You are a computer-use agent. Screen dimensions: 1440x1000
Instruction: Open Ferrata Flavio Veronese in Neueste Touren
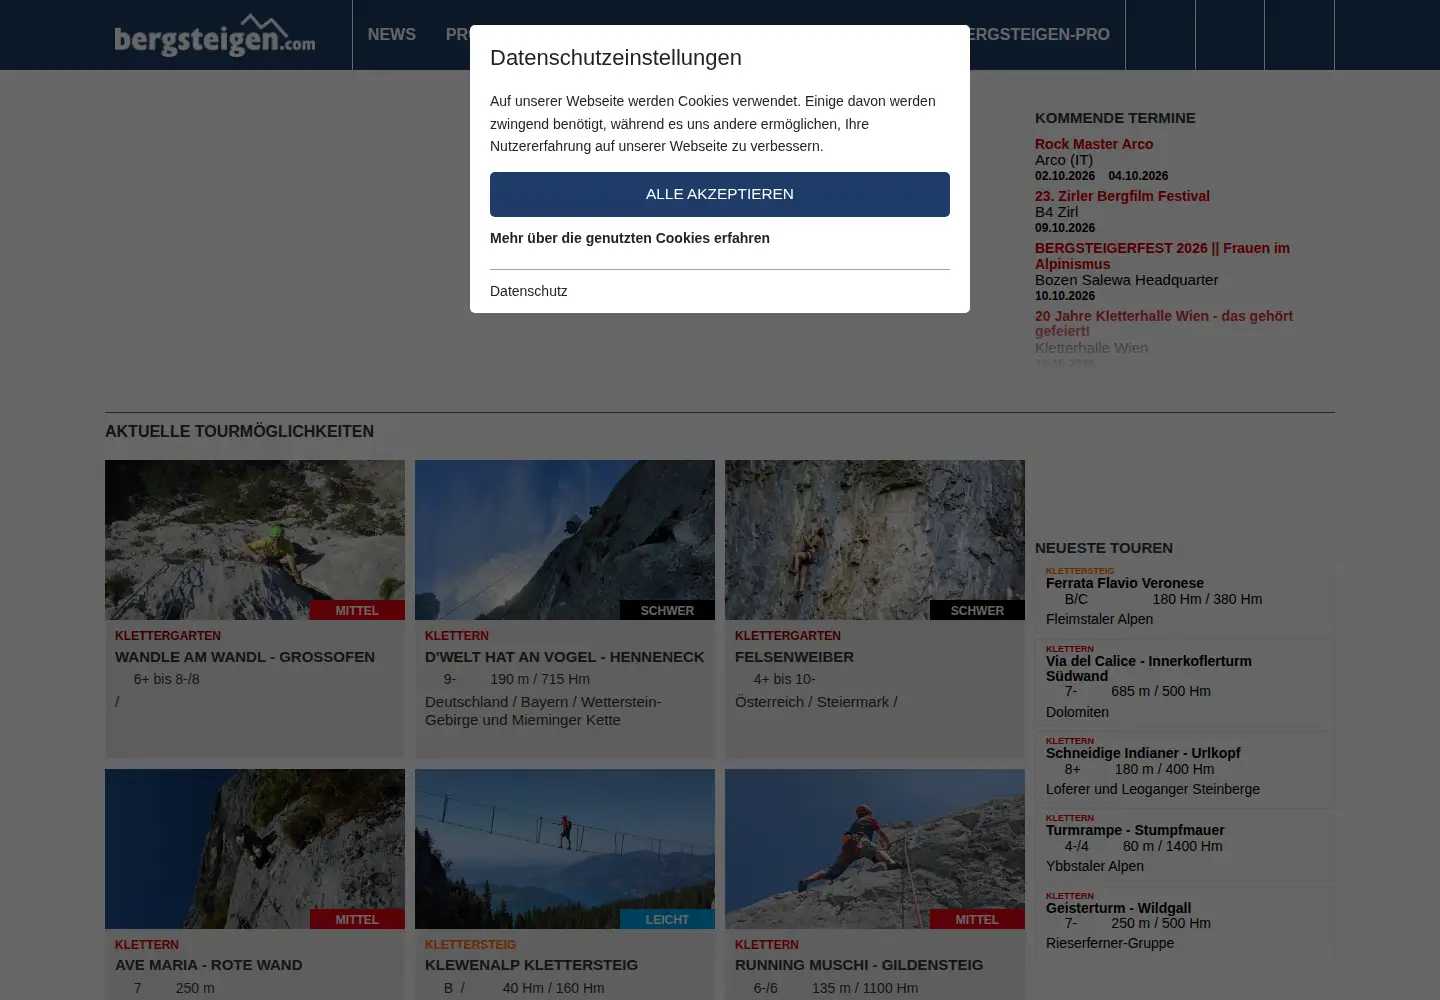coord(1125,583)
